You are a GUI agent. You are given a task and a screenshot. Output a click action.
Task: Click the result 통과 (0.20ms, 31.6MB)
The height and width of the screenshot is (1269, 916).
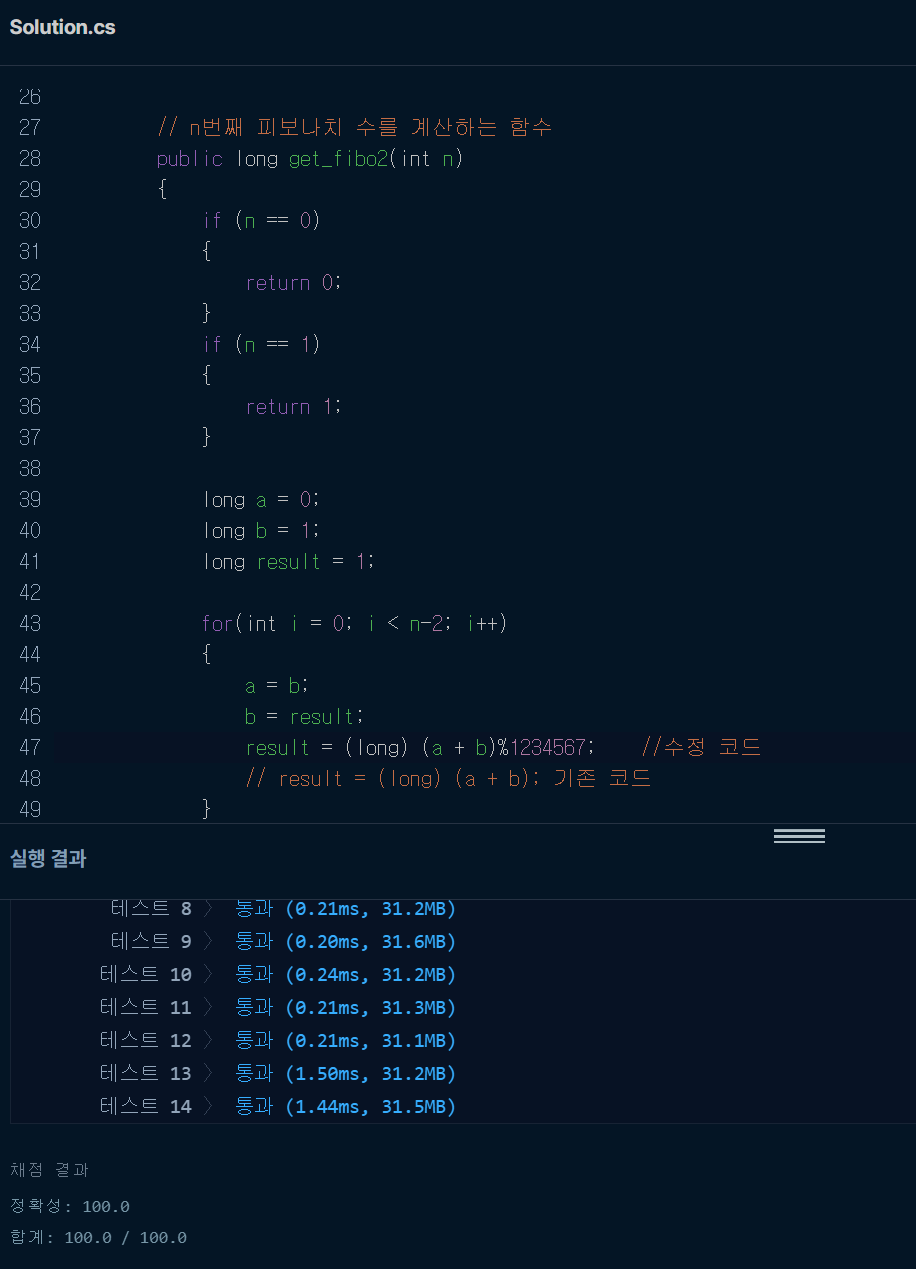pos(346,942)
